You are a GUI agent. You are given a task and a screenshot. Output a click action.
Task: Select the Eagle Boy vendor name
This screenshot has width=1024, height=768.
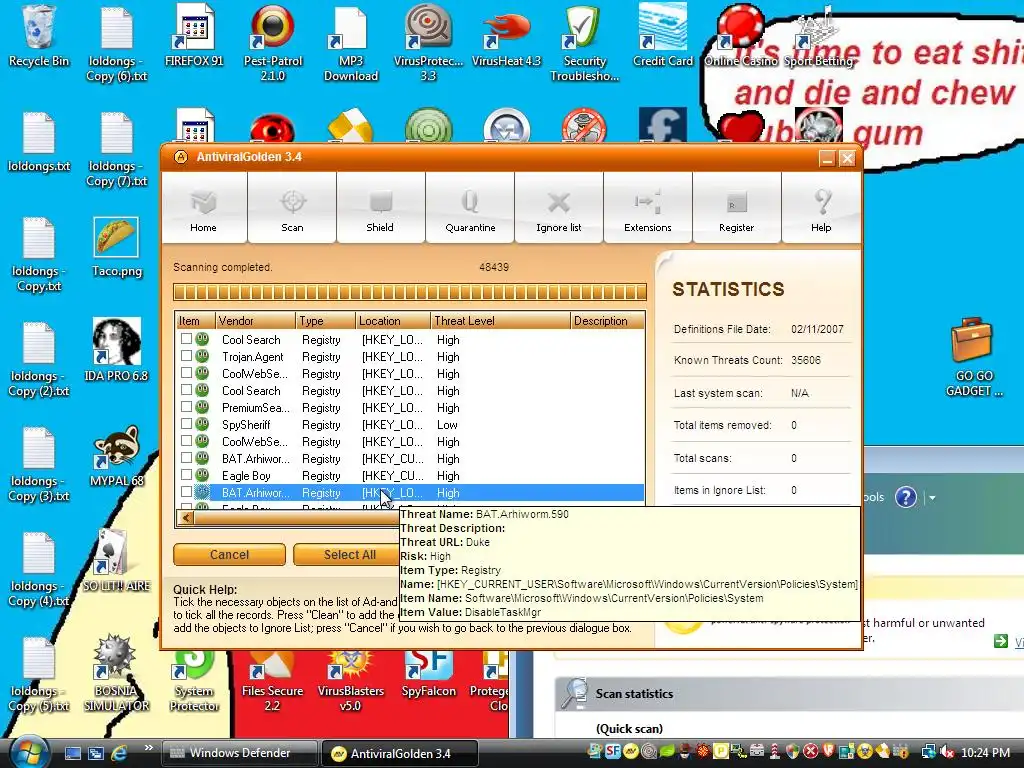pyautogui.click(x=246, y=475)
